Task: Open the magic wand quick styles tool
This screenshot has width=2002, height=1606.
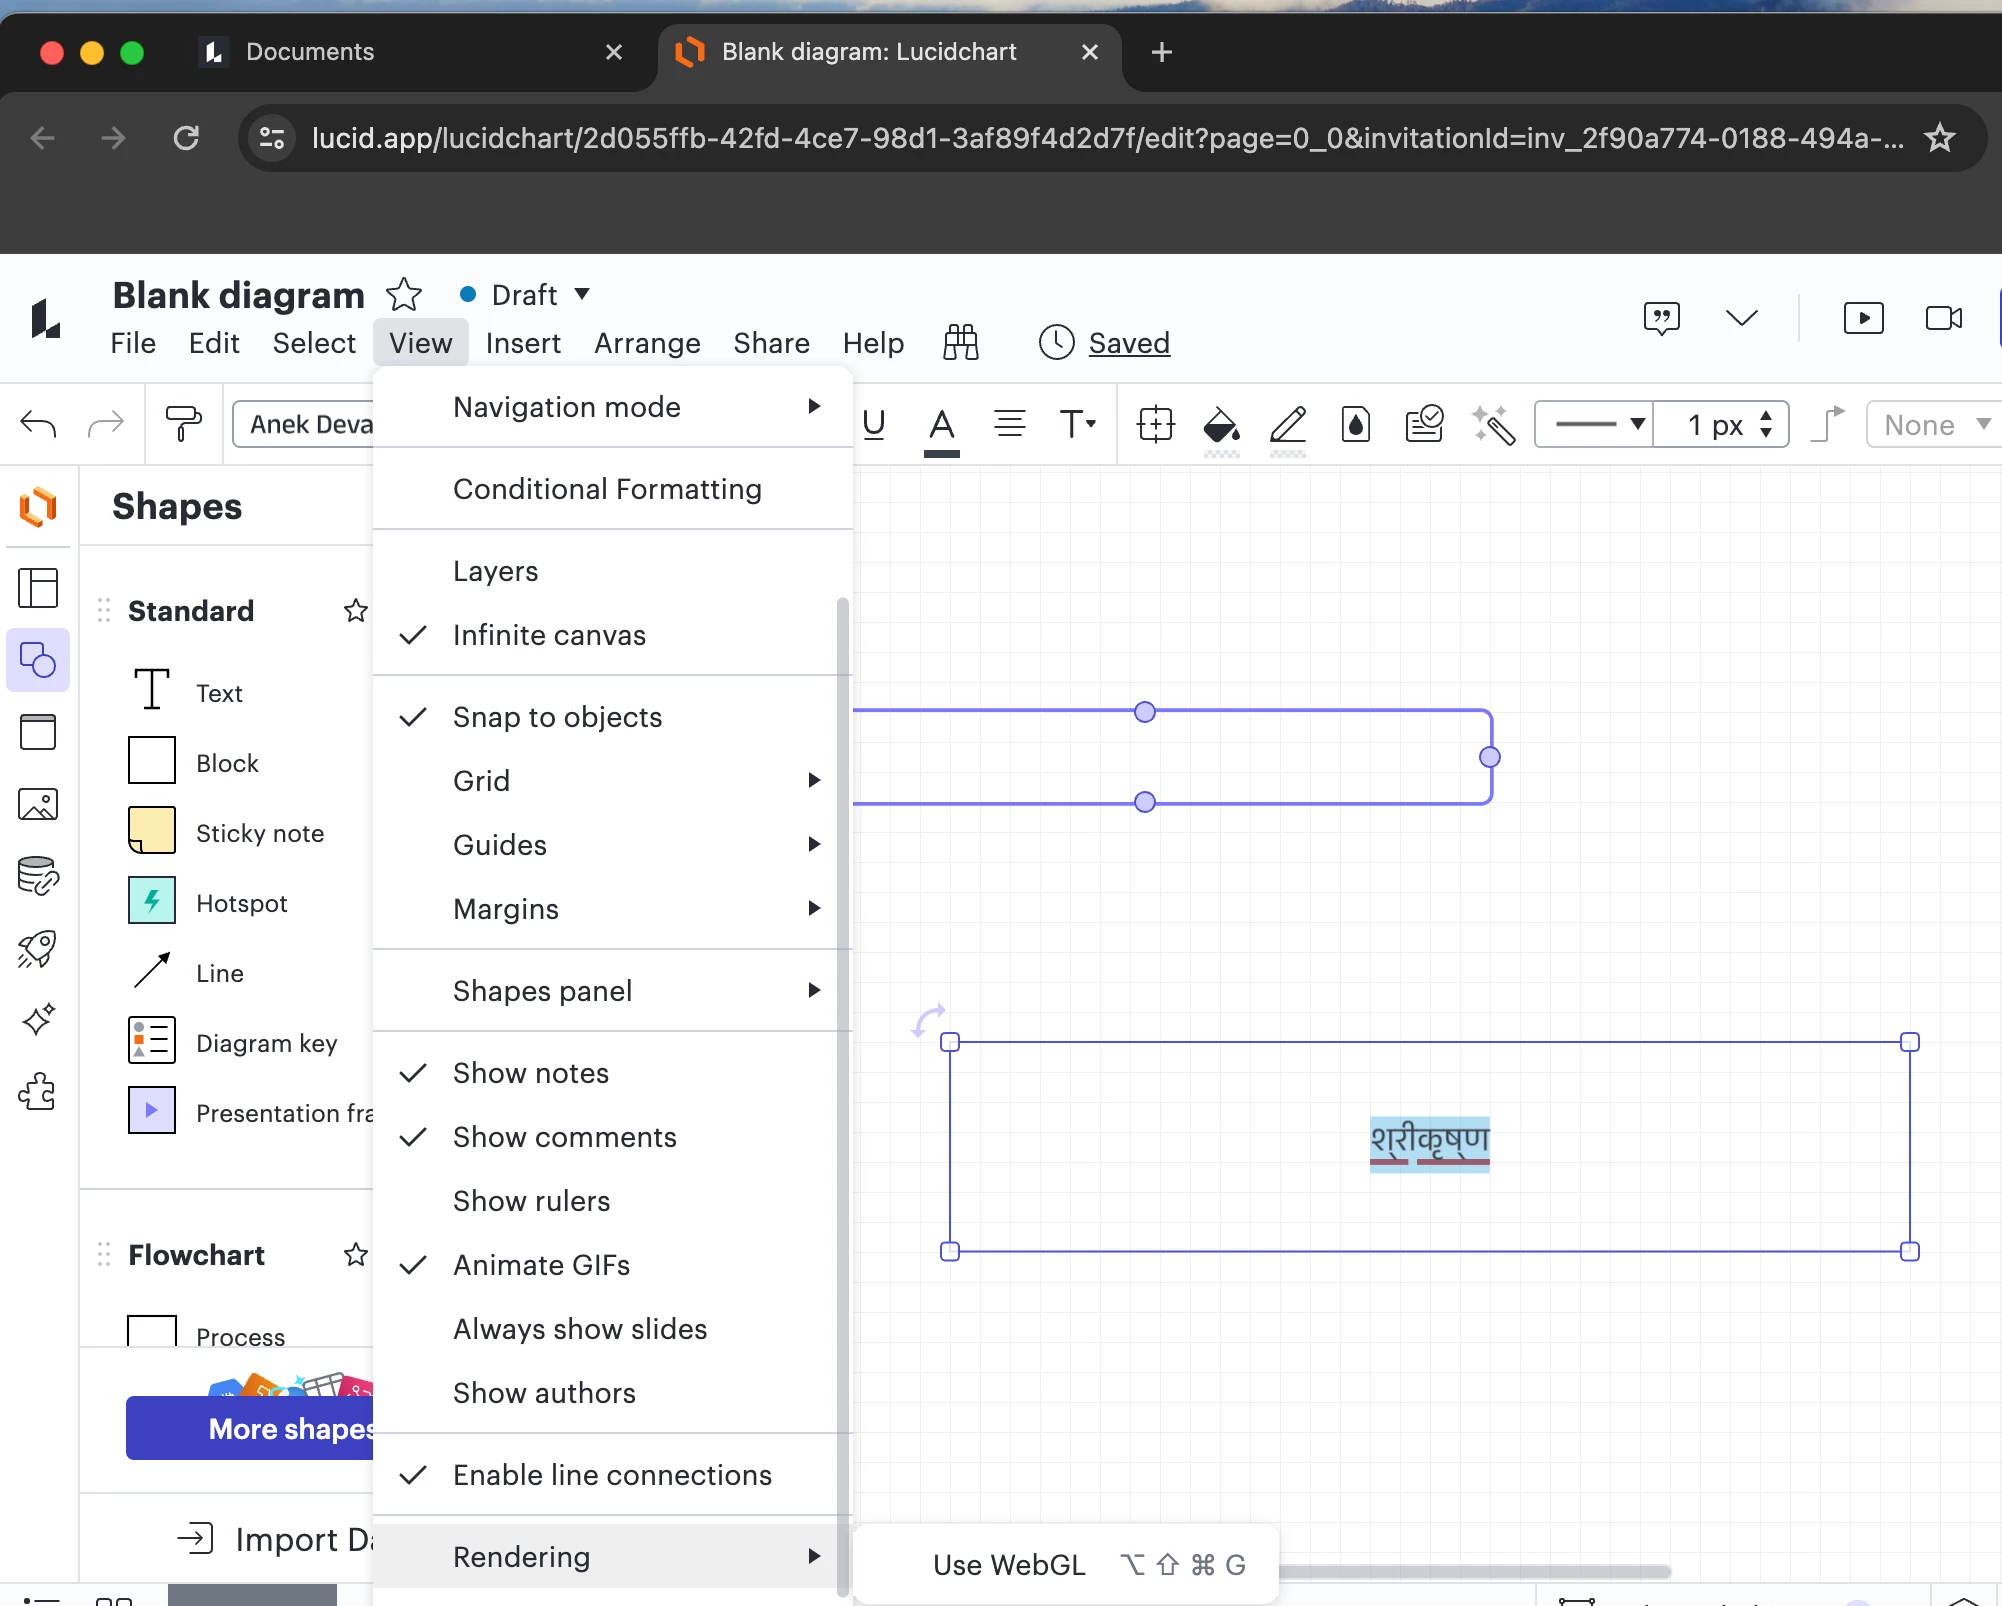Action: coord(1493,425)
